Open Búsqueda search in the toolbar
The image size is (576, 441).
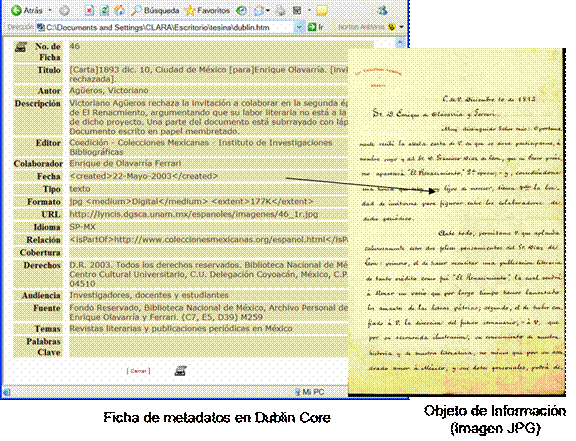[155, 11]
